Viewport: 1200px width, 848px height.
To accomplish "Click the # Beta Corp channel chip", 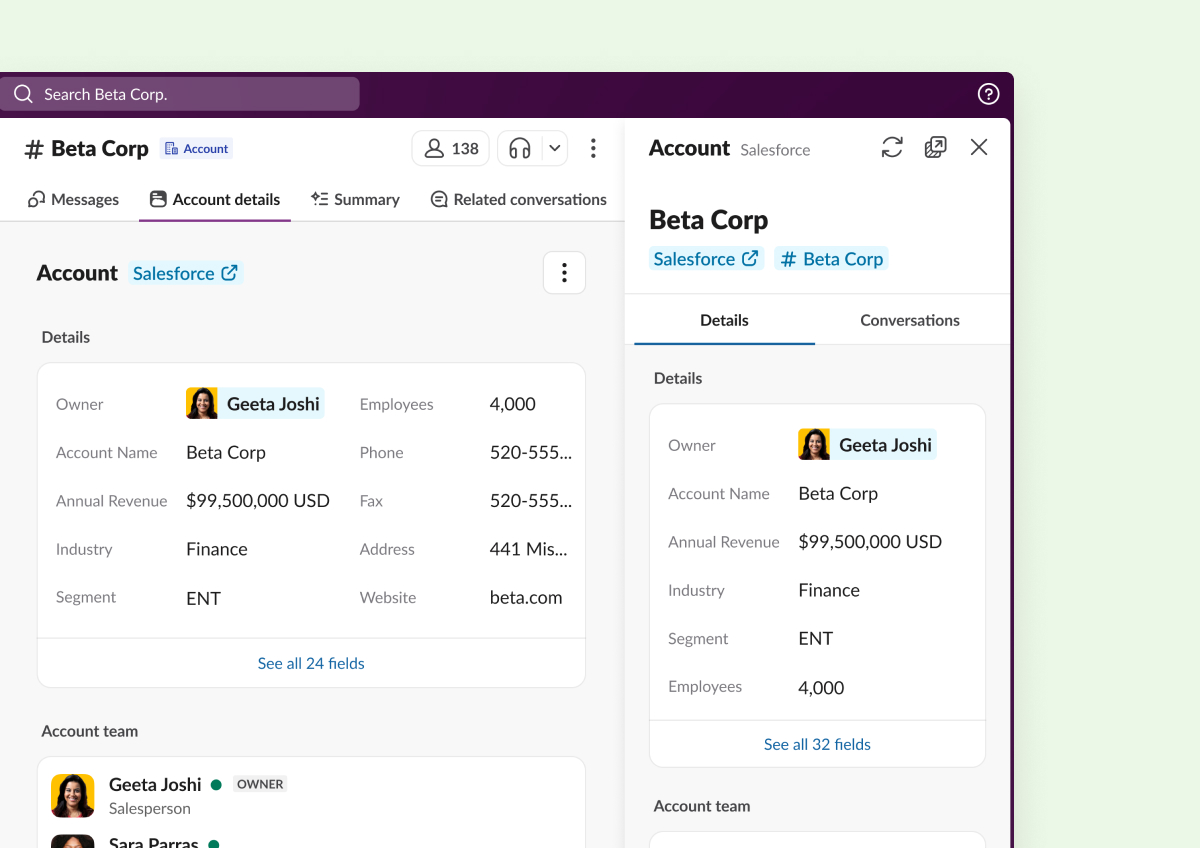I will (x=831, y=259).
